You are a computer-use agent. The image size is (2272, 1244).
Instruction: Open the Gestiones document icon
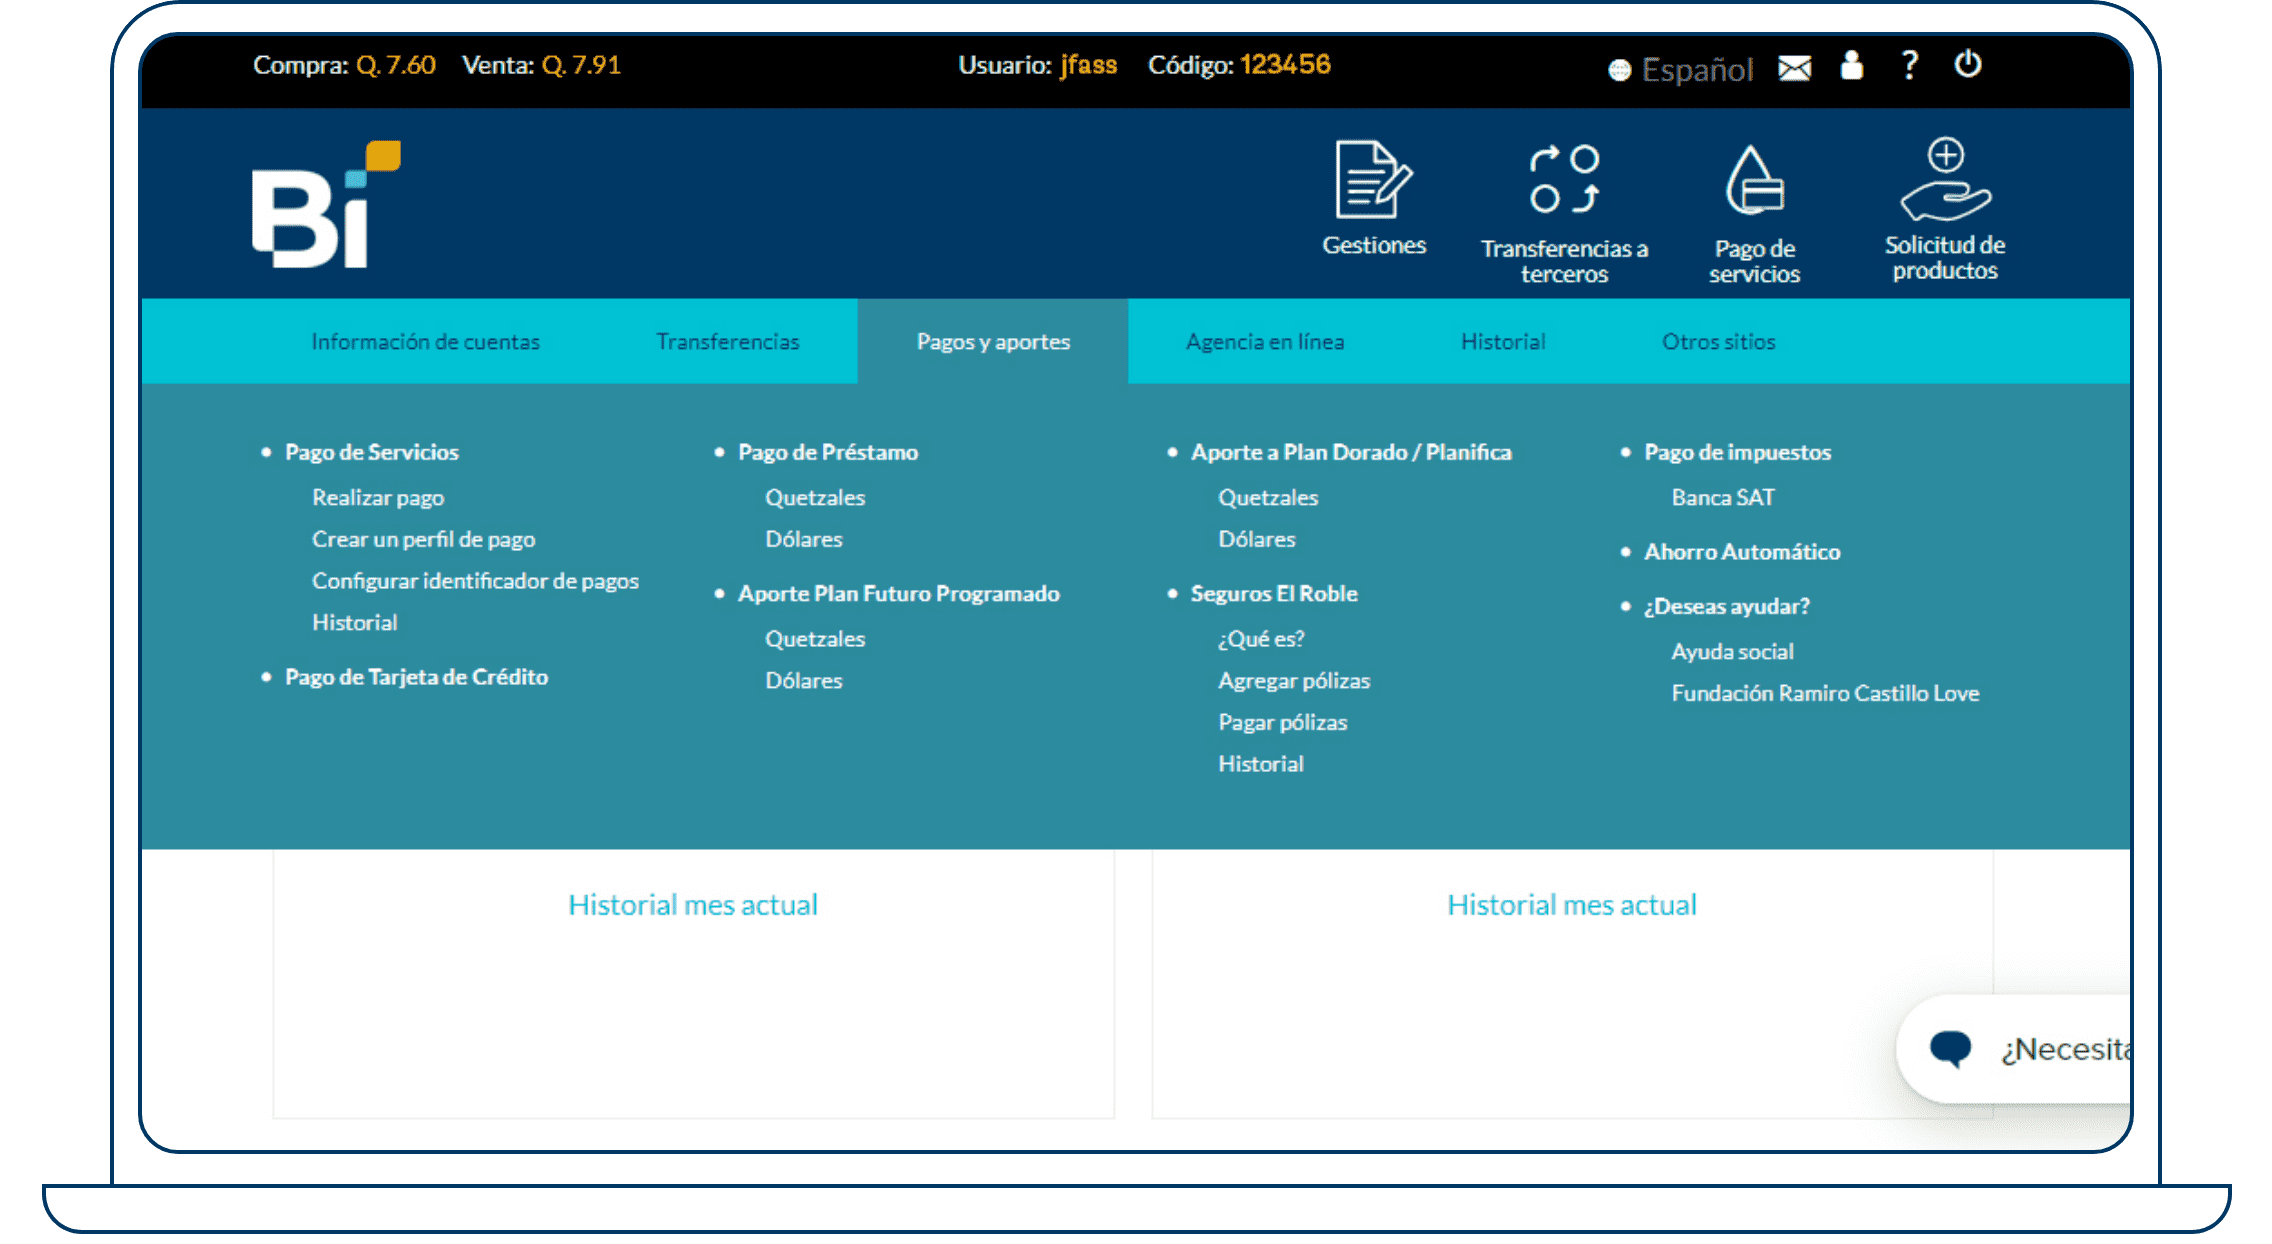pos(1374,180)
